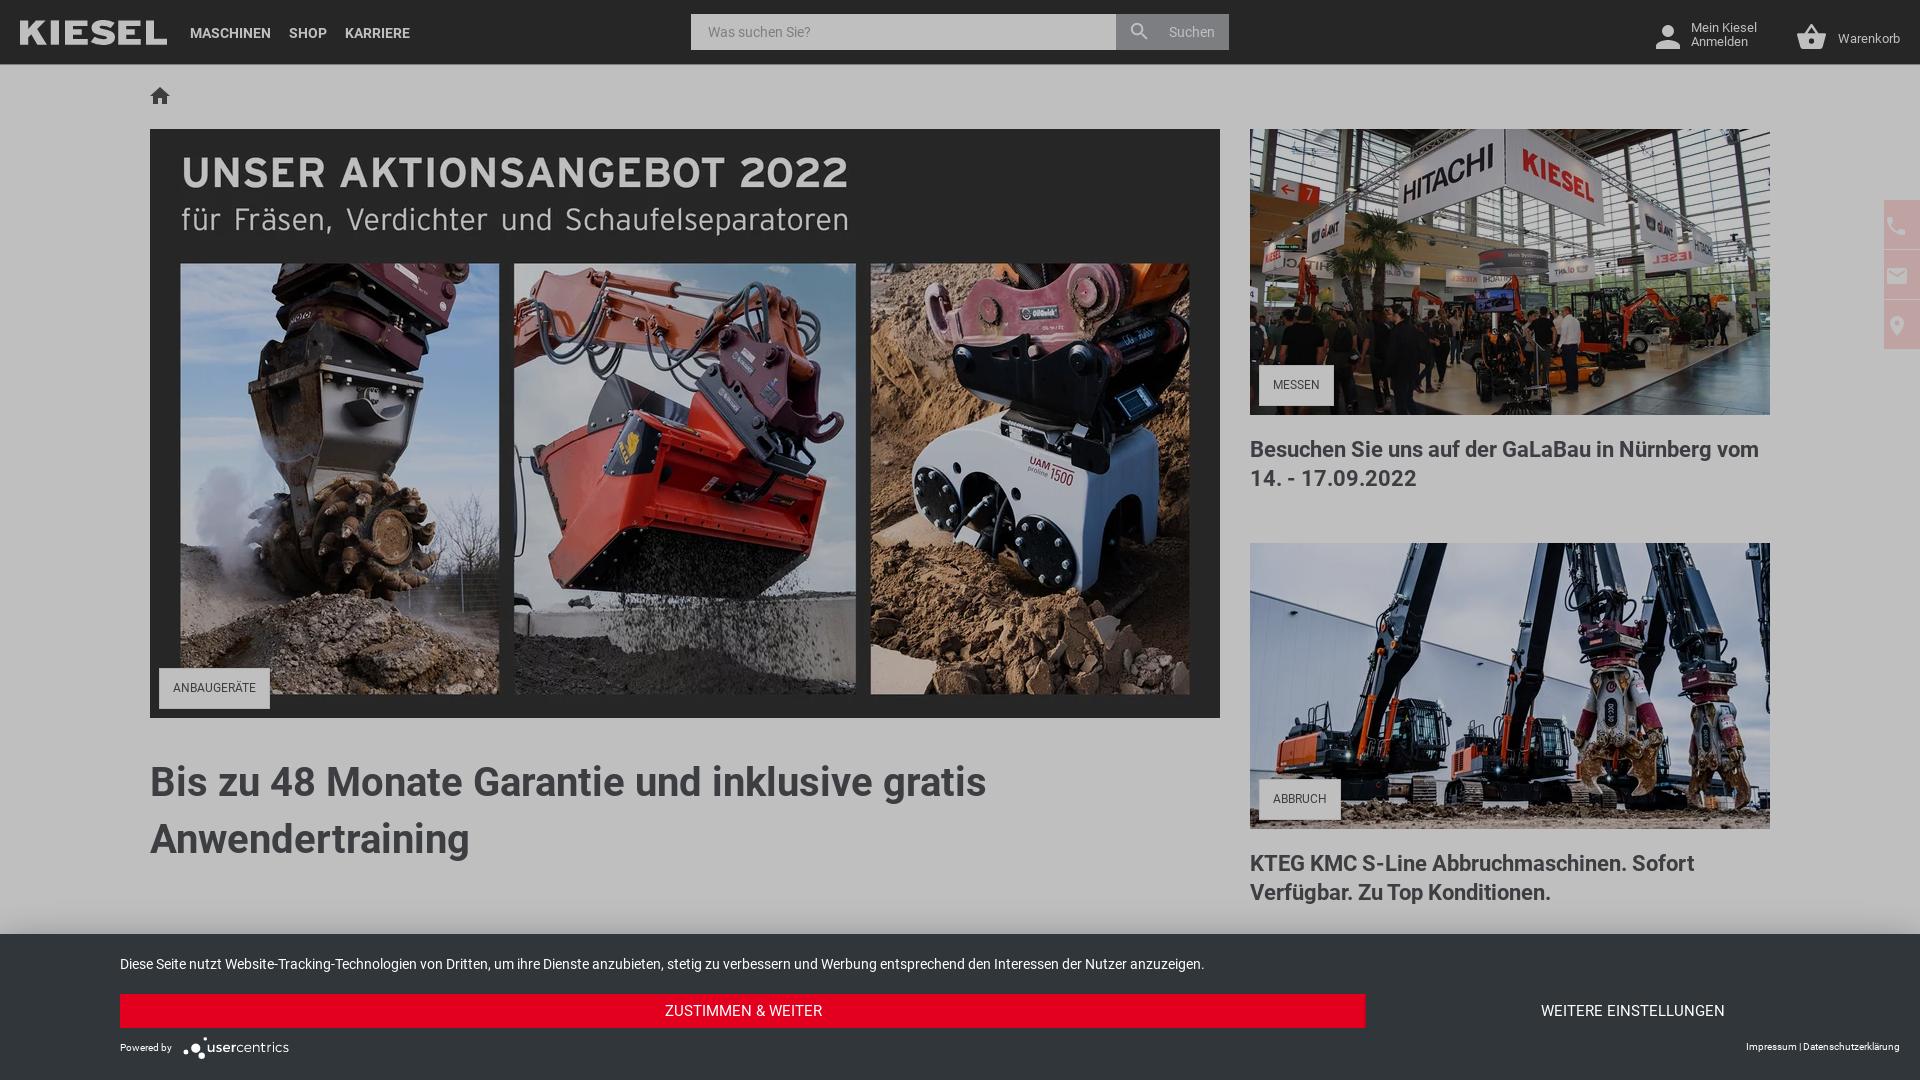Open the KTEG demolition machines photo
The width and height of the screenshot is (1920, 1080).
tap(1509, 686)
